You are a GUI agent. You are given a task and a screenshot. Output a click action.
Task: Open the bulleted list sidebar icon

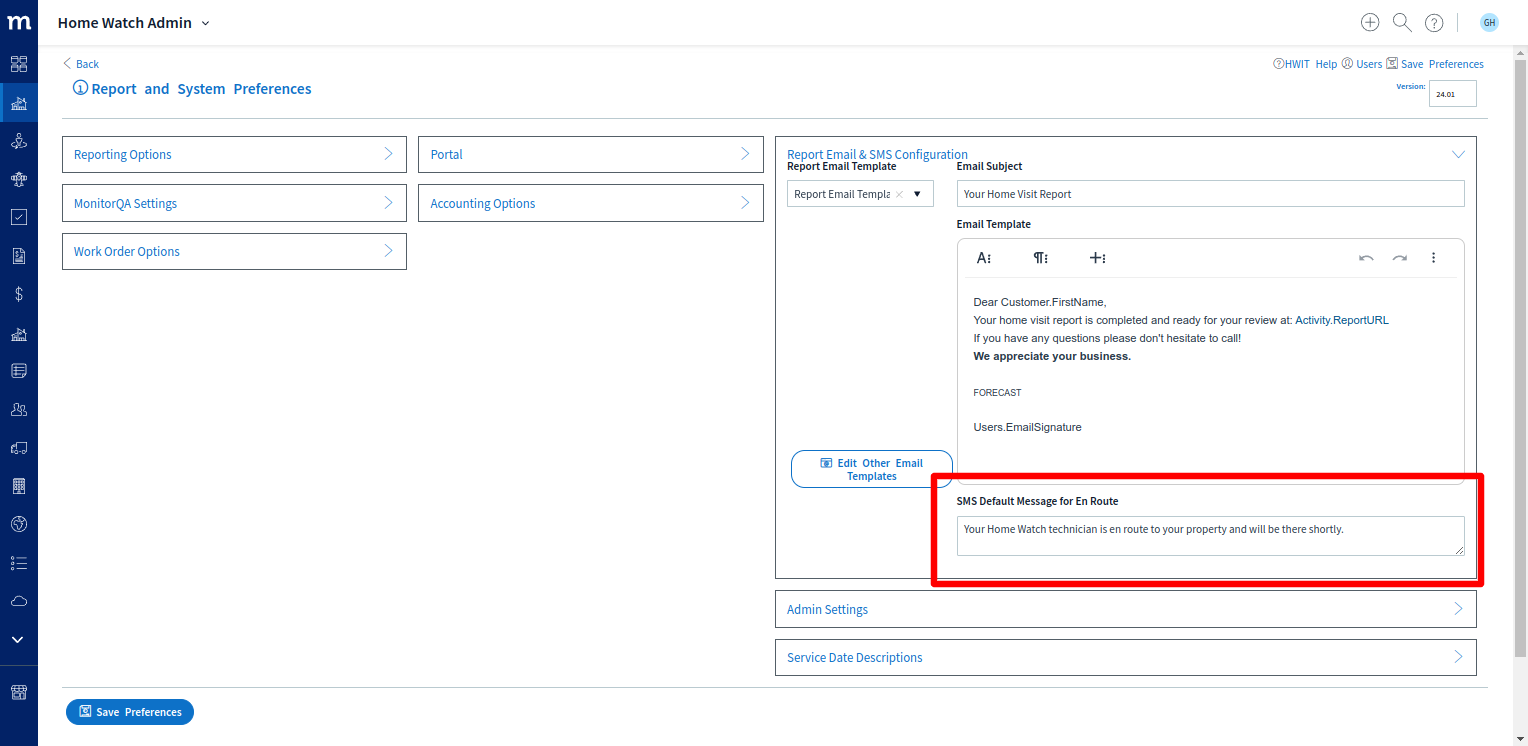point(19,563)
